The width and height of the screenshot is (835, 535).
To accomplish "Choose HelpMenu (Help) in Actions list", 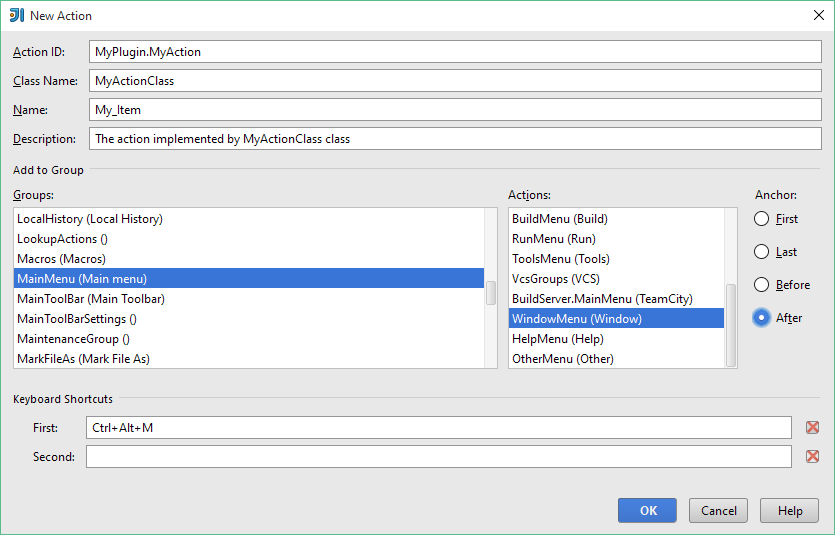I will (x=558, y=339).
